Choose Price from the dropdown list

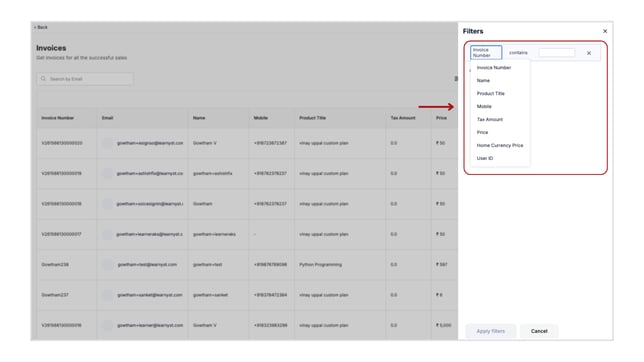(x=482, y=132)
